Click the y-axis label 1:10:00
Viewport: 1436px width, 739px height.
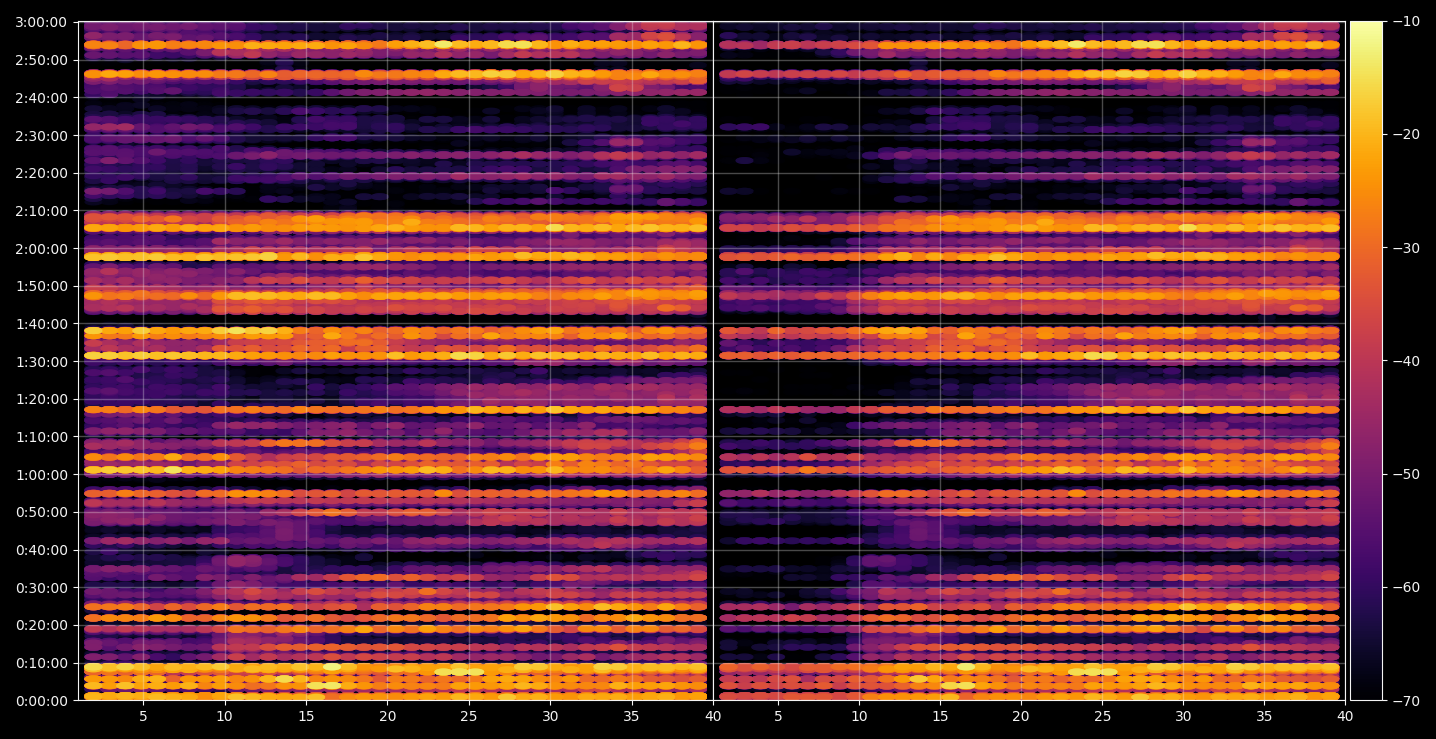(x=42, y=437)
